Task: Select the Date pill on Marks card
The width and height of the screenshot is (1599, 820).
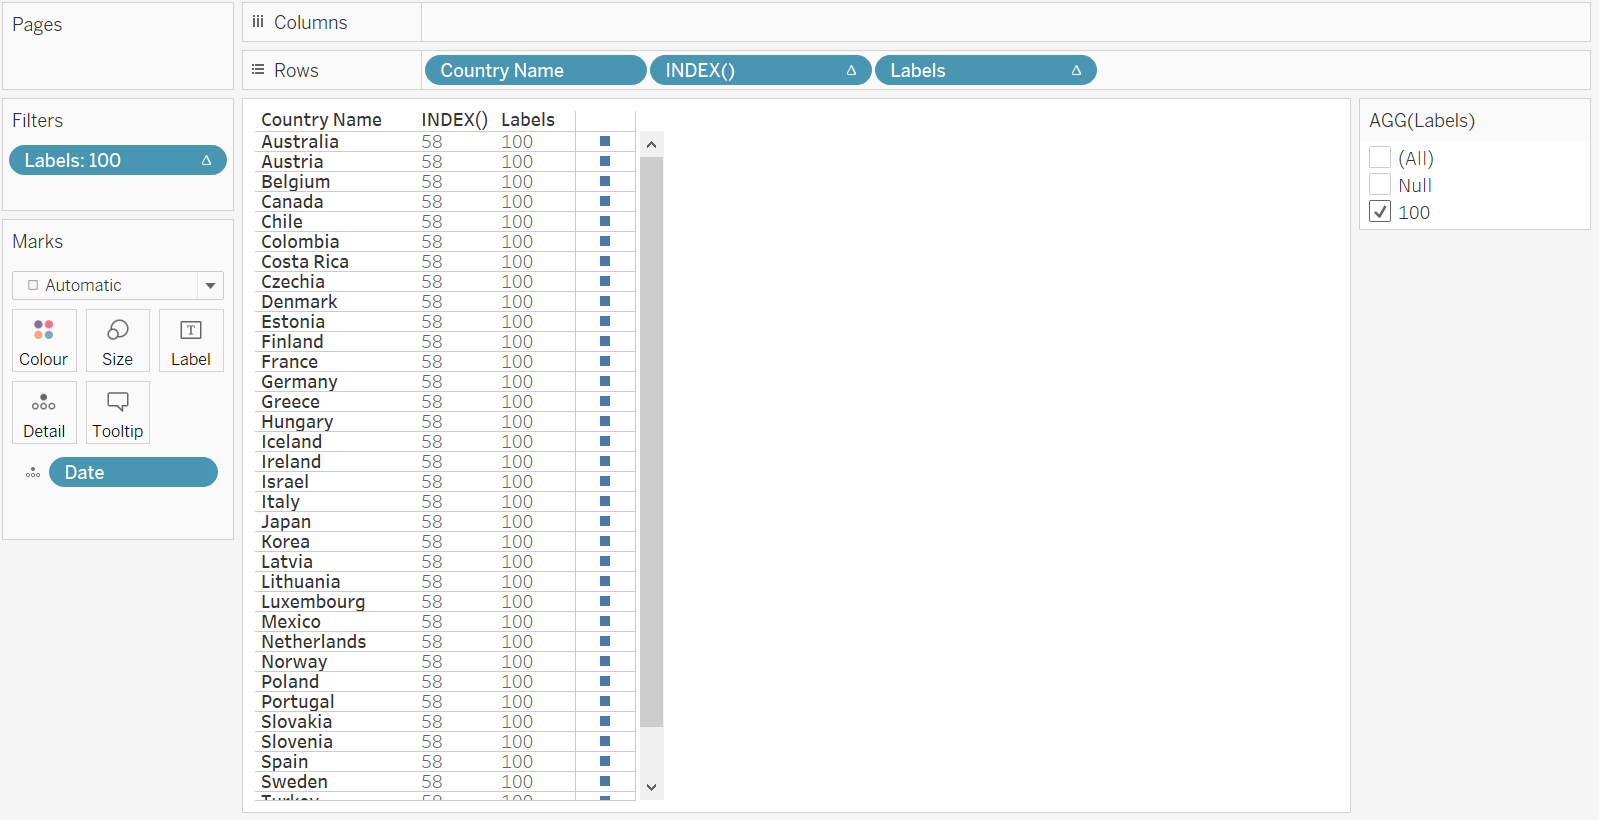Action: (133, 472)
